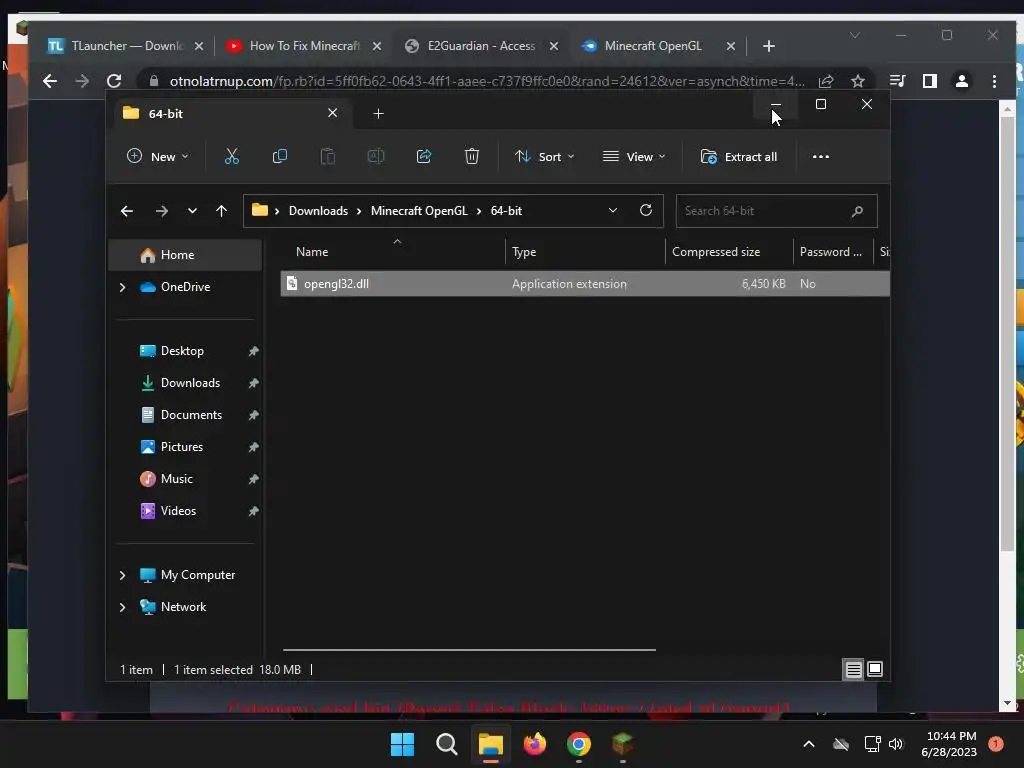The image size is (1024, 768).
Task: Open Chrome profile icon
Action: [962, 81]
